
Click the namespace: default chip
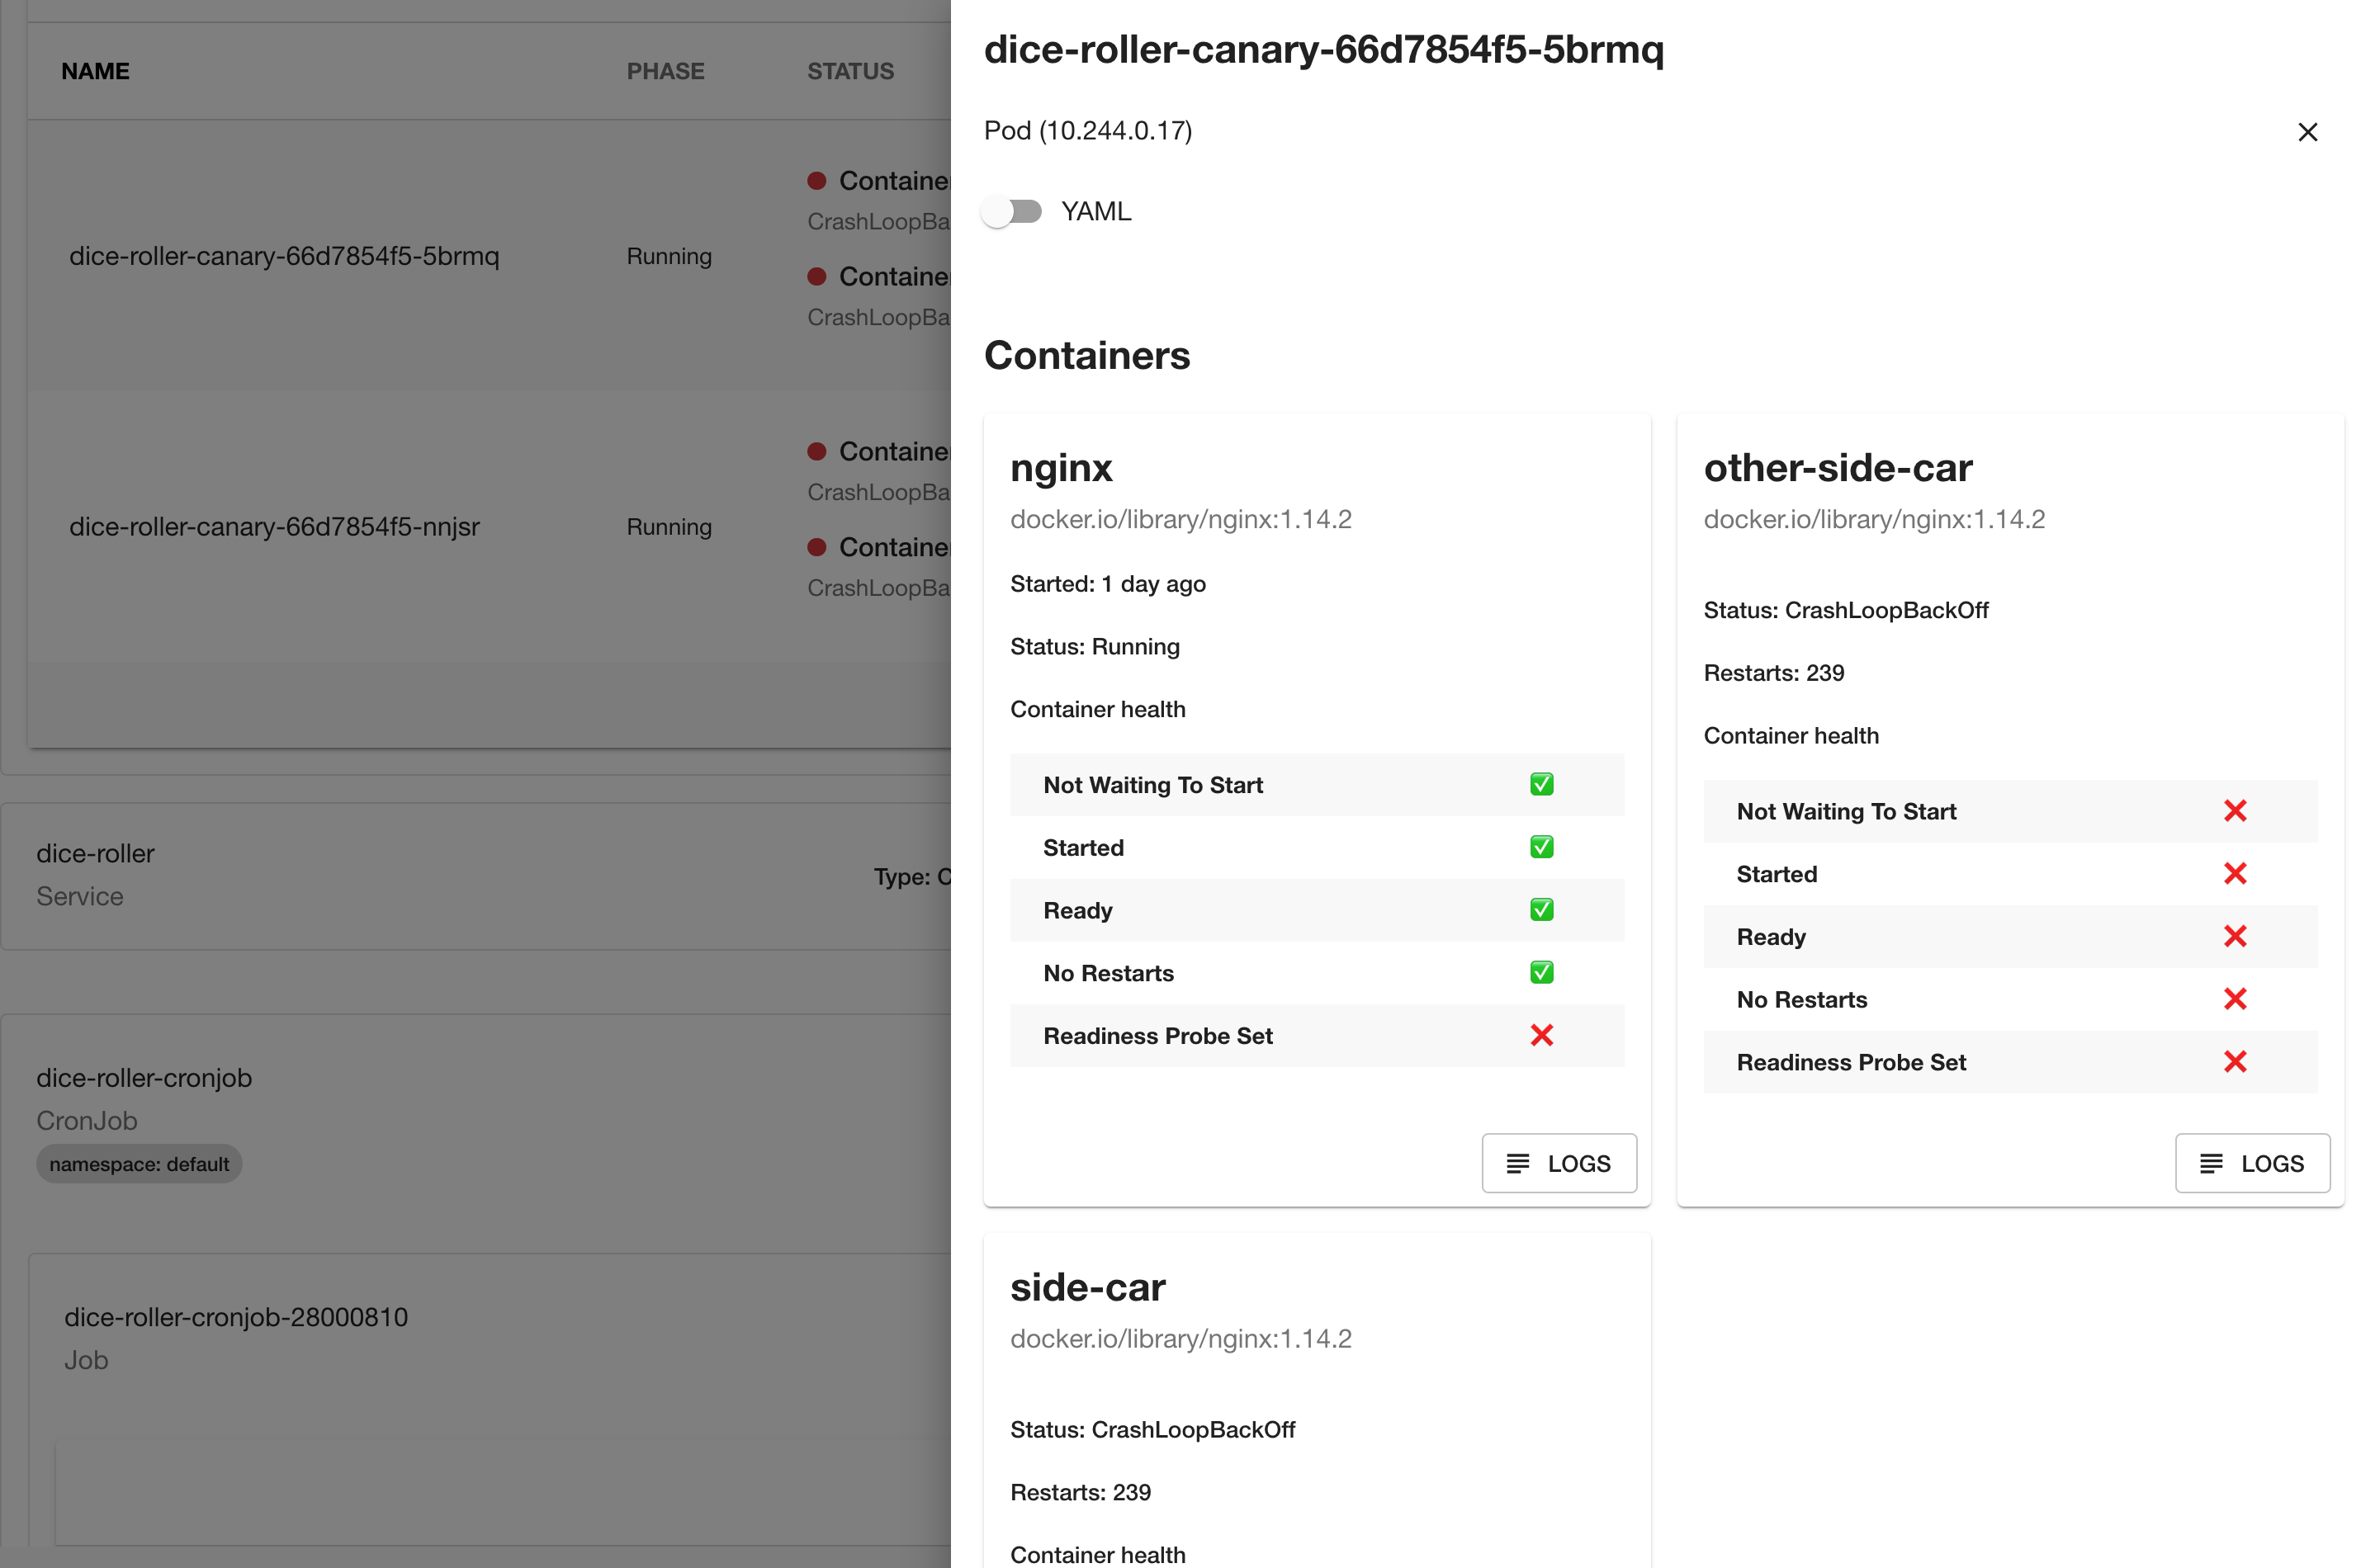coord(139,1164)
